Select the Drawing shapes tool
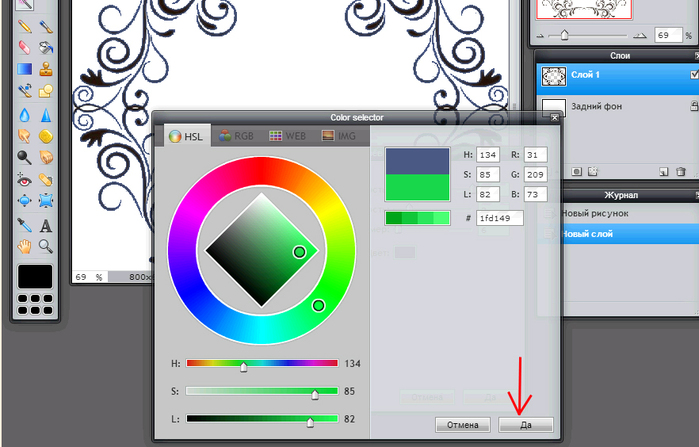The width and height of the screenshot is (699, 447). (45, 91)
